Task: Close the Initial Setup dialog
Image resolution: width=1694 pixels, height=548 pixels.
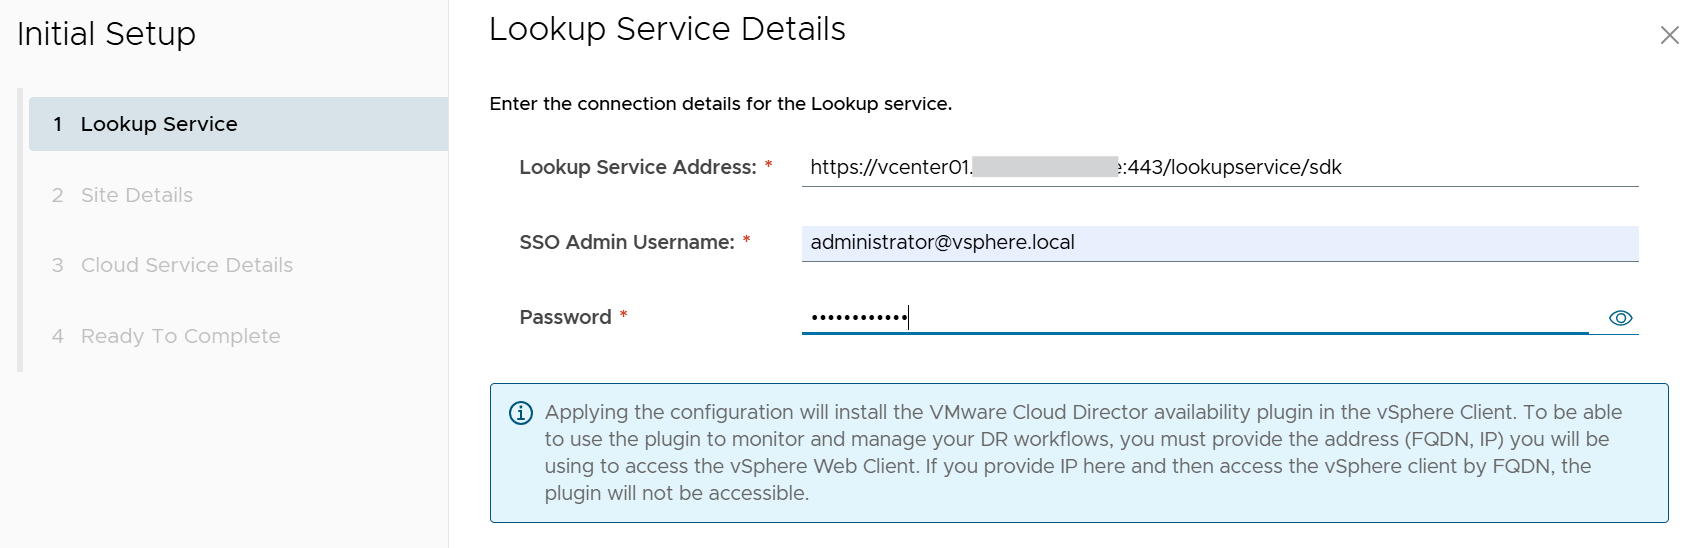Action: tap(1669, 35)
